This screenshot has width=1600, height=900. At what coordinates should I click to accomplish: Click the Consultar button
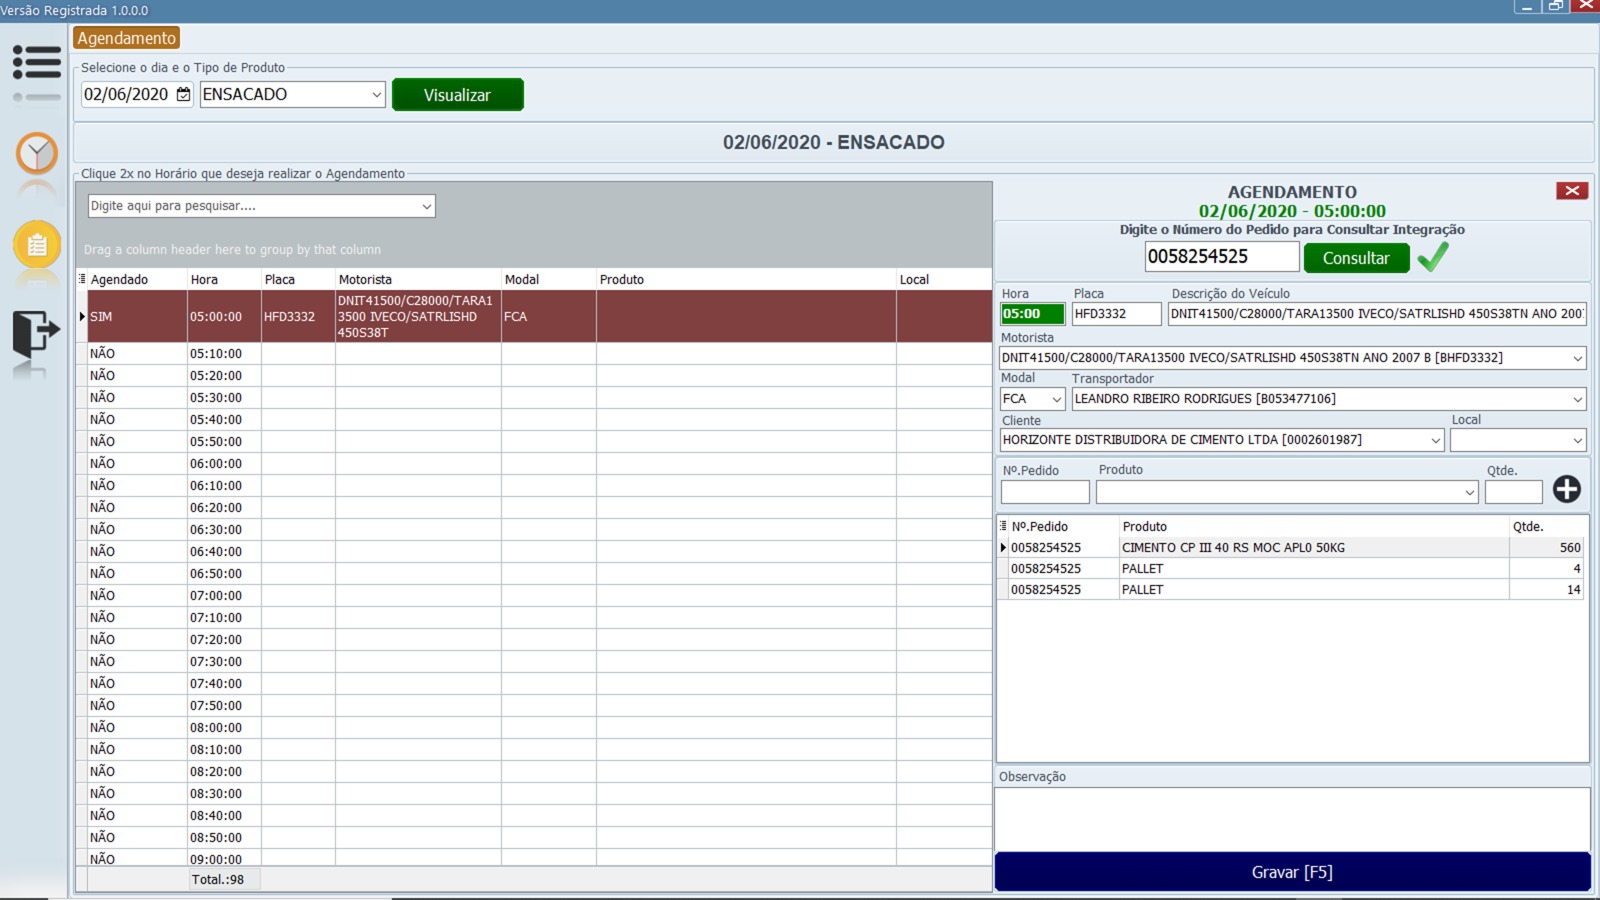pos(1355,258)
